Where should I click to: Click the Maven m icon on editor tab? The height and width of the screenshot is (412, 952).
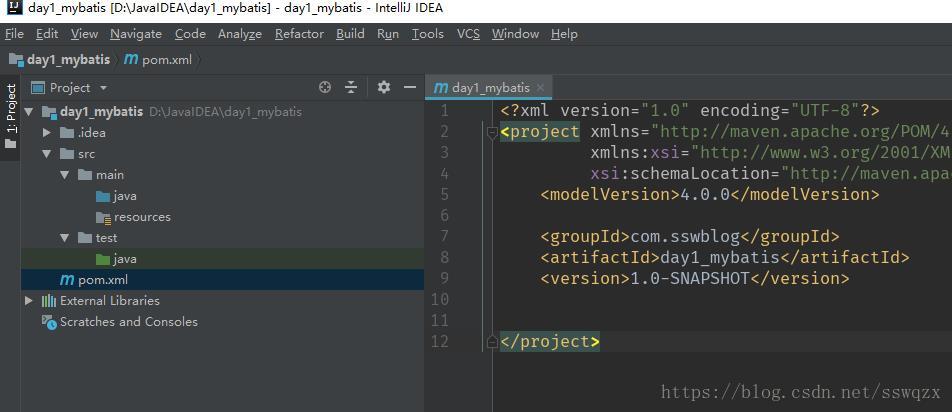[x=440, y=88]
